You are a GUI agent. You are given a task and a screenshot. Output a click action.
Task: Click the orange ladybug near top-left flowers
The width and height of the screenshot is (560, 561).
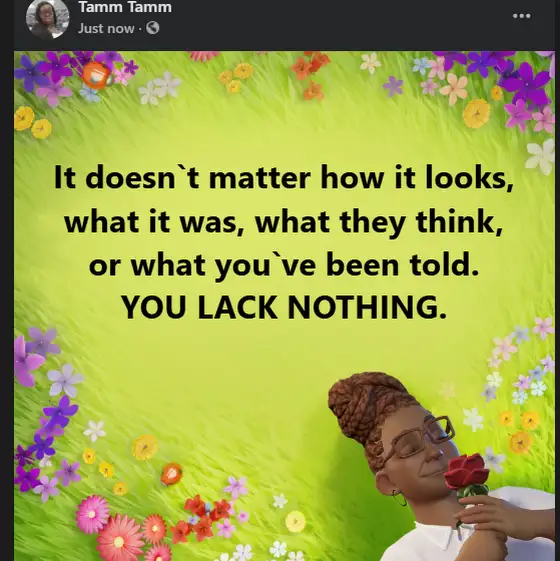click(x=97, y=77)
